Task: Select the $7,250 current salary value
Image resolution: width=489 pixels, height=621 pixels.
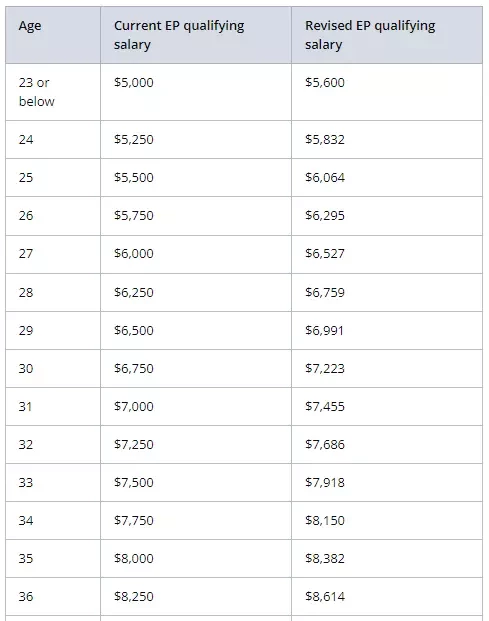Action: 133,444
